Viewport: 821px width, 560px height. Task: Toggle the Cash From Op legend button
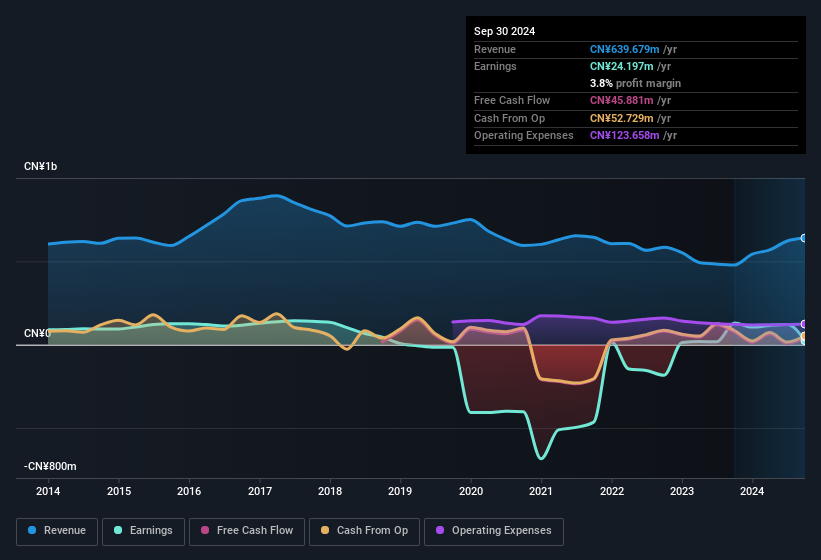tap(364, 531)
